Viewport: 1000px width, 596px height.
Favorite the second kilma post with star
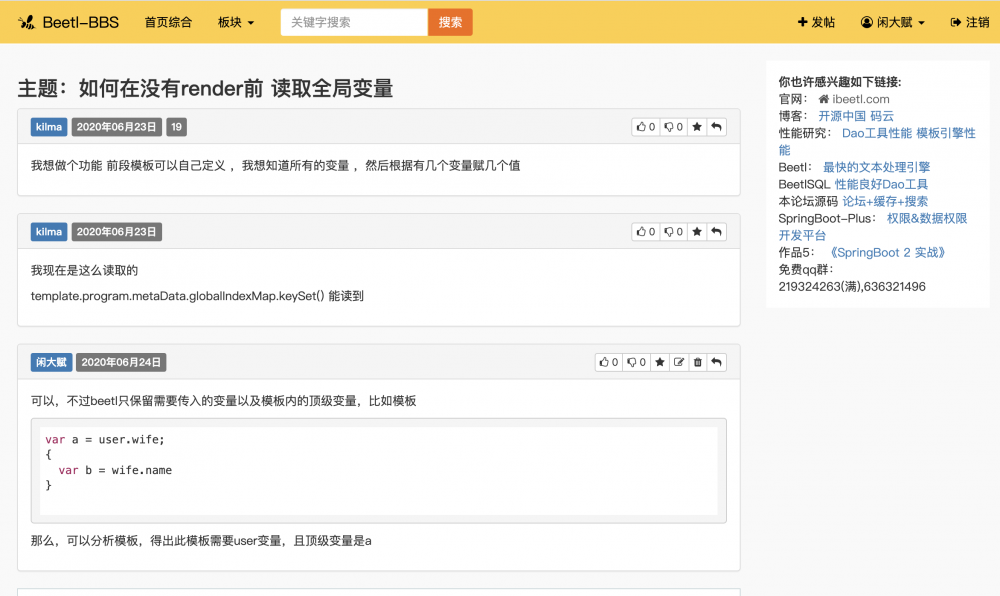pos(698,232)
